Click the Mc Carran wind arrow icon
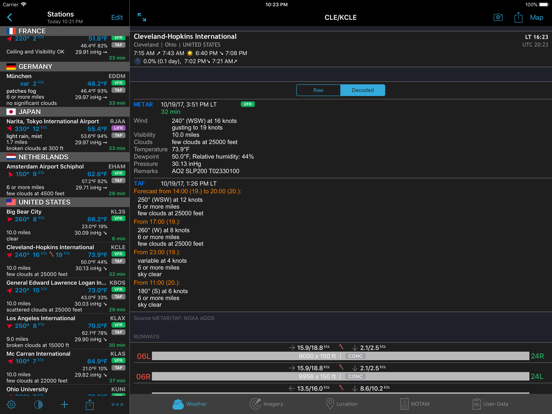This screenshot has width=552, height=414. [x=10, y=362]
